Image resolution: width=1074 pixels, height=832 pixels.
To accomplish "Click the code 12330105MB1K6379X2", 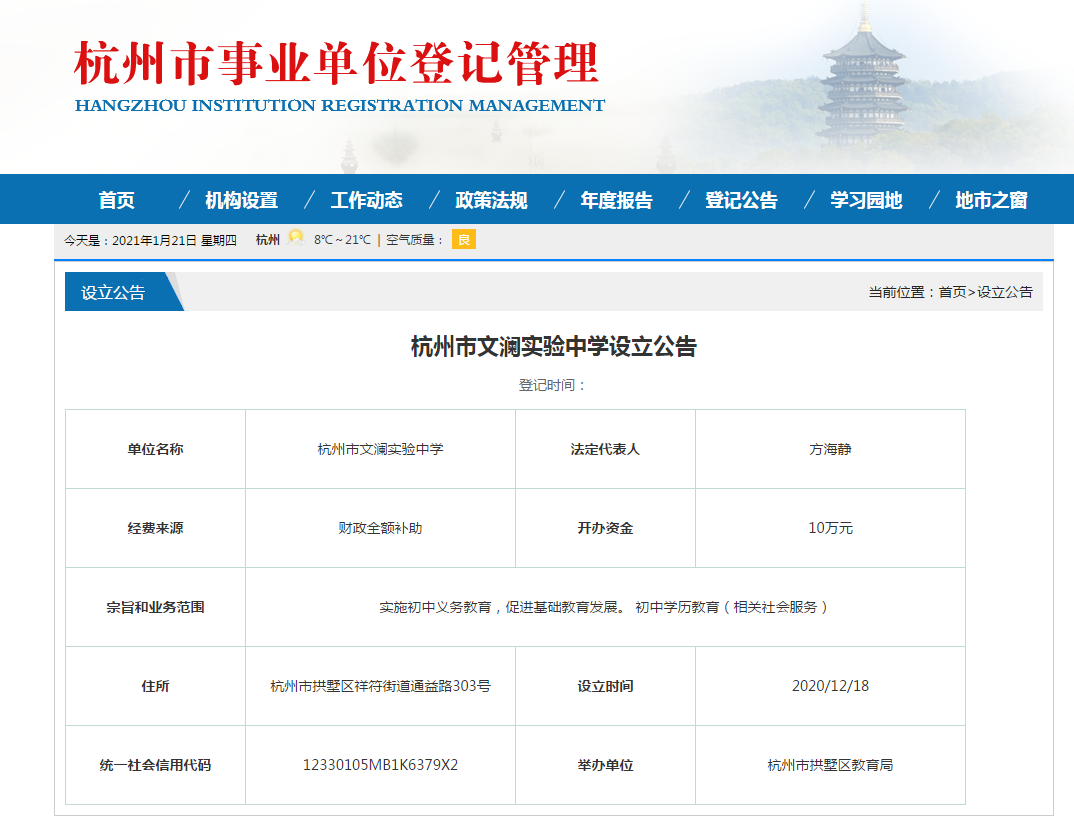I will click(x=380, y=765).
